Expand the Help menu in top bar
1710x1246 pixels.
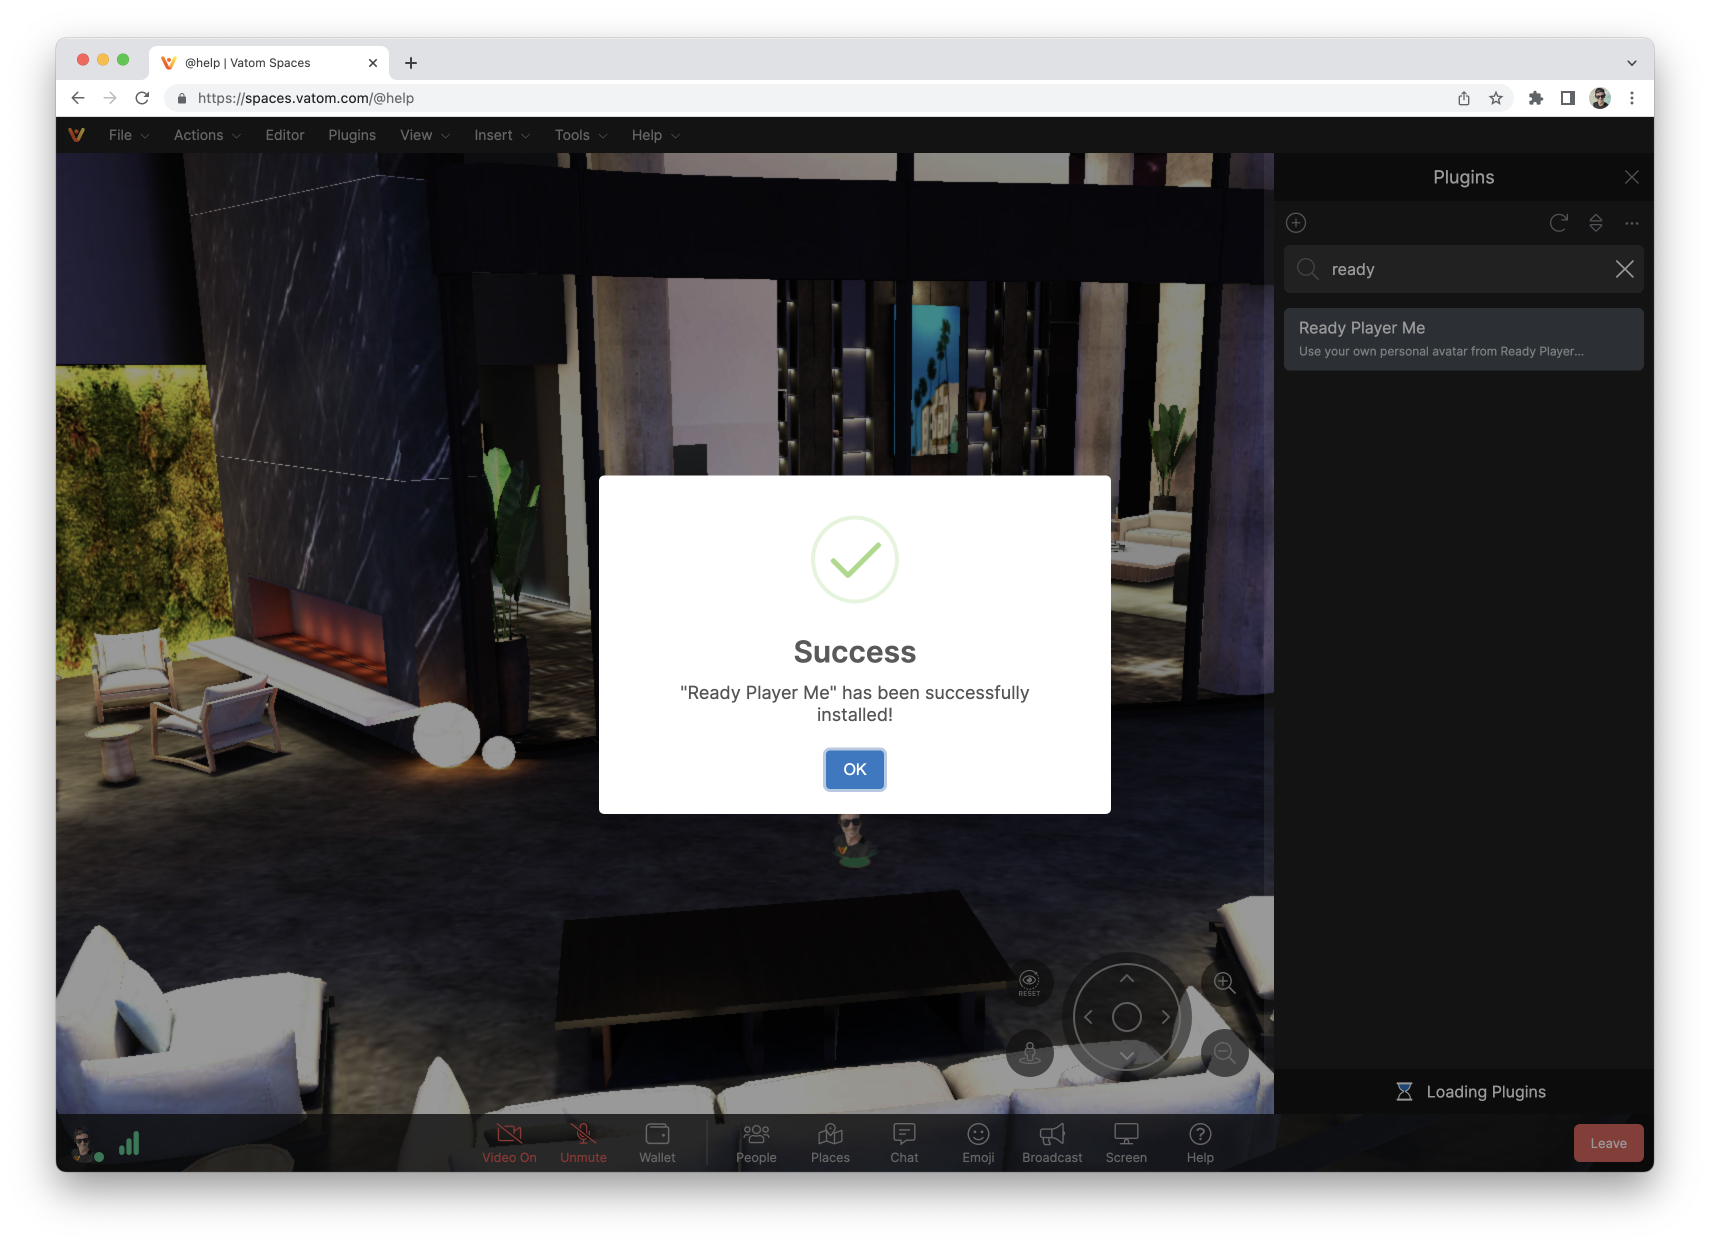click(656, 135)
